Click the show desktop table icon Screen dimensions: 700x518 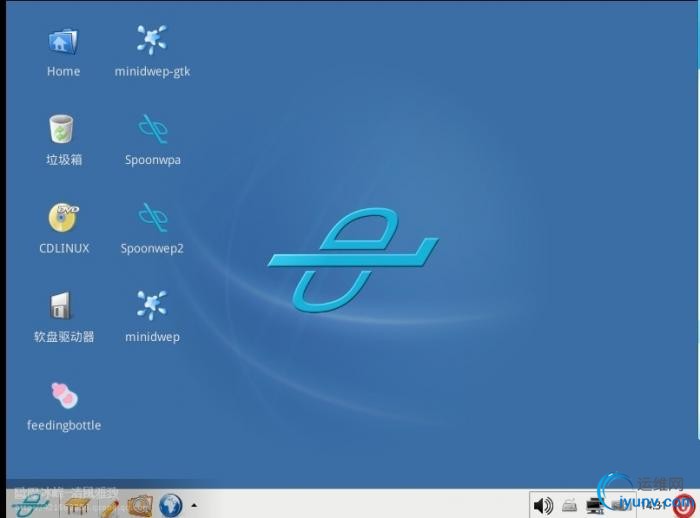point(78,506)
